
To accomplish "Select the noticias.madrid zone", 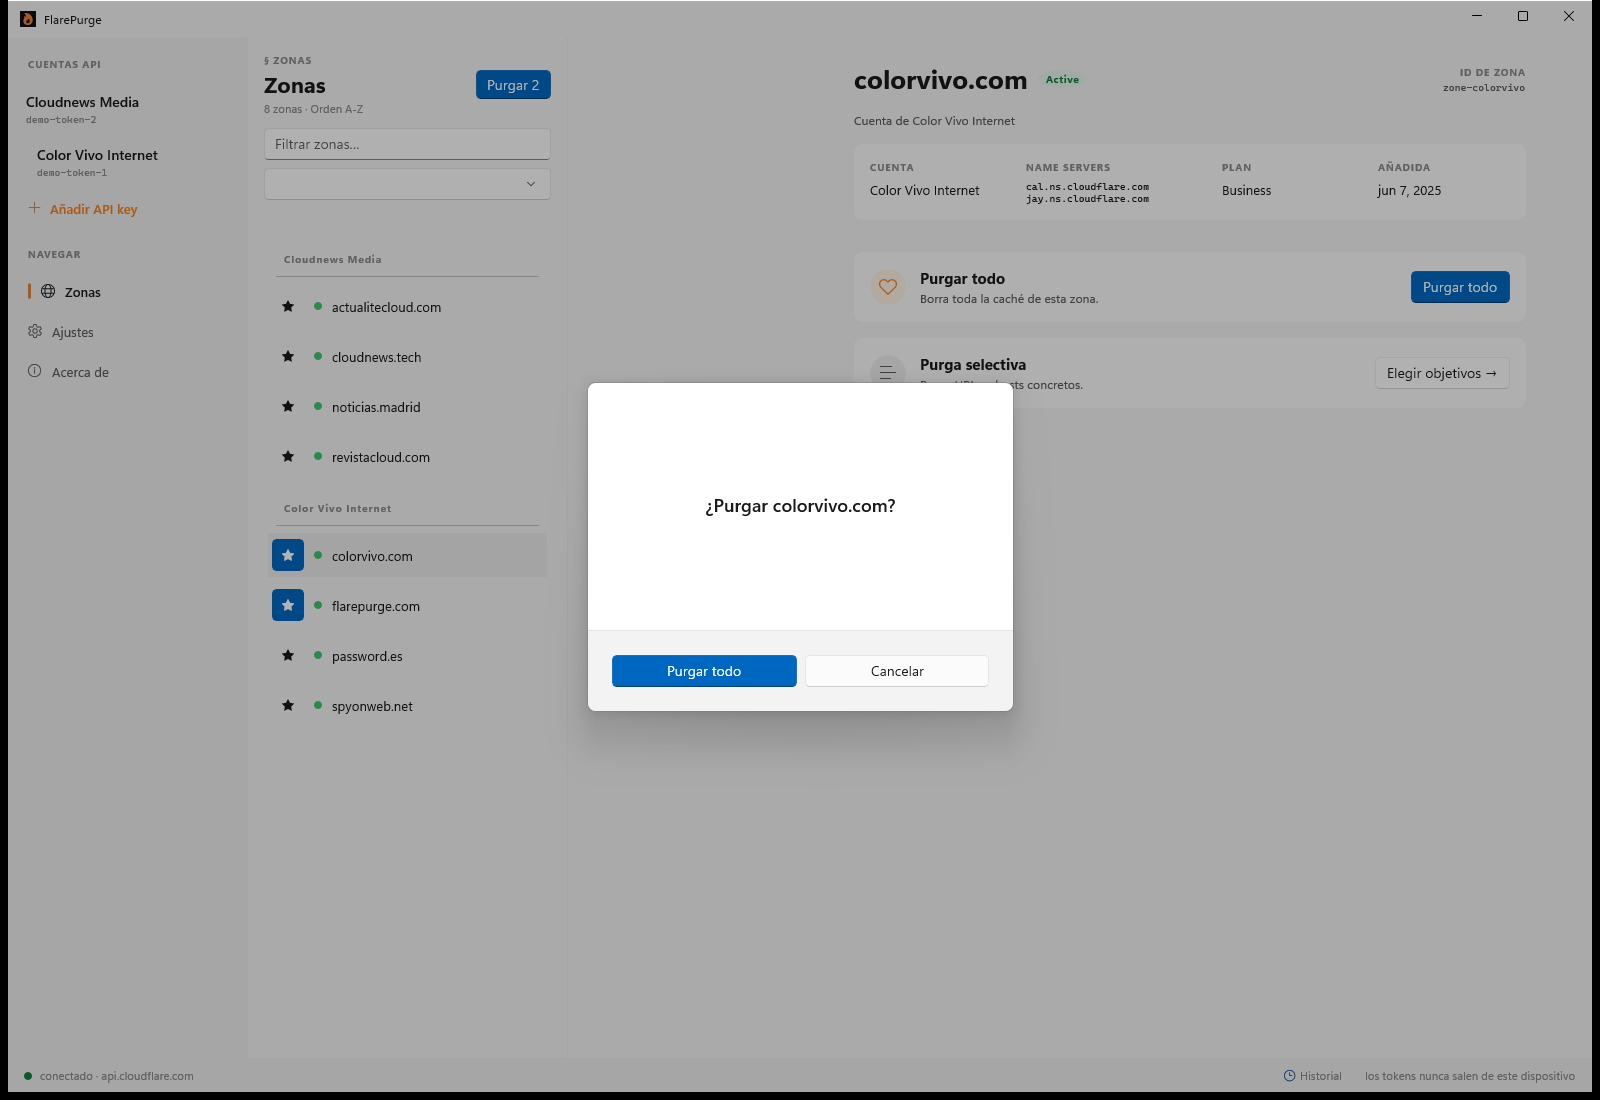I will (407, 407).
